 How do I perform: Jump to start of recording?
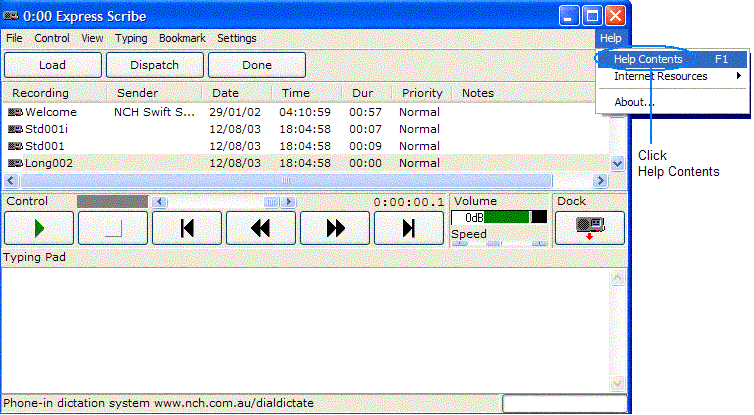click(x=187, y=228)
